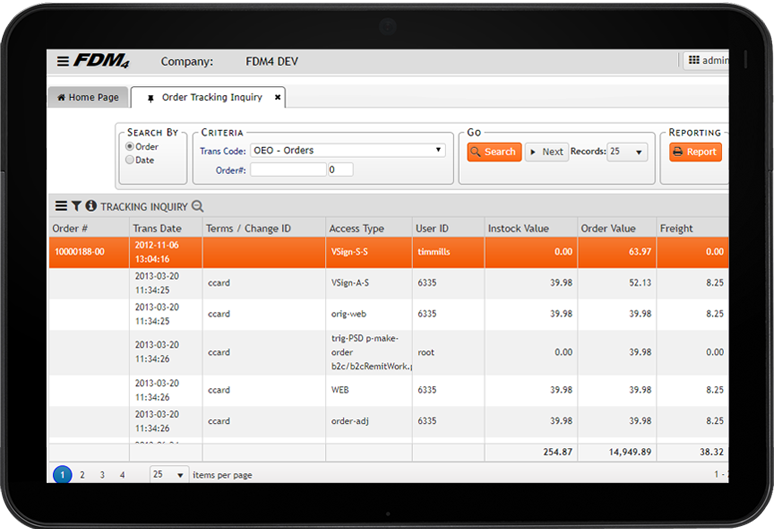This screenshot has height=529, width=774.
Task: Click the WEB access type cell
Action: pyautogui.click(x=369, y=390)
